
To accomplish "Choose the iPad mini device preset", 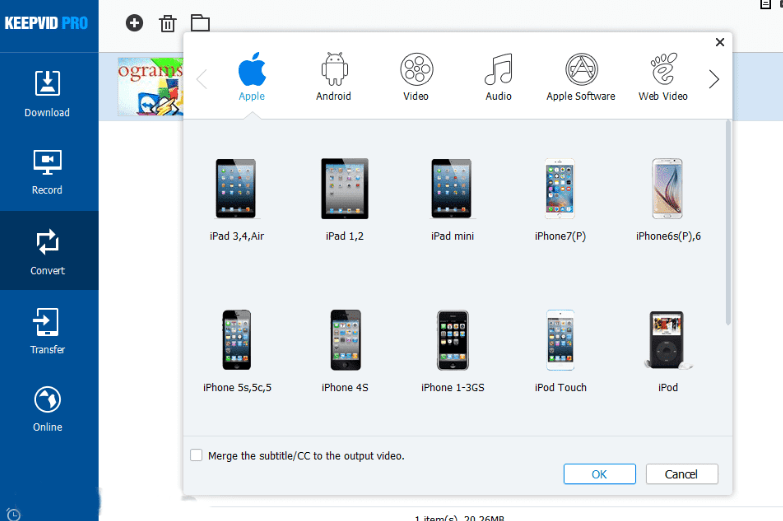I will point(452,200).
